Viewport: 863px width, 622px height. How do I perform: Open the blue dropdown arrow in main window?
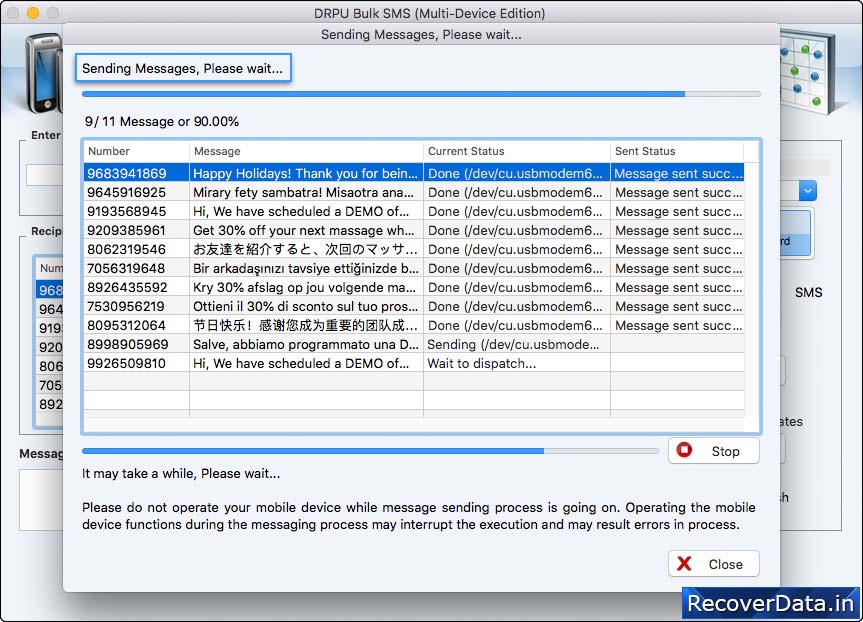[x=807, y=191]
